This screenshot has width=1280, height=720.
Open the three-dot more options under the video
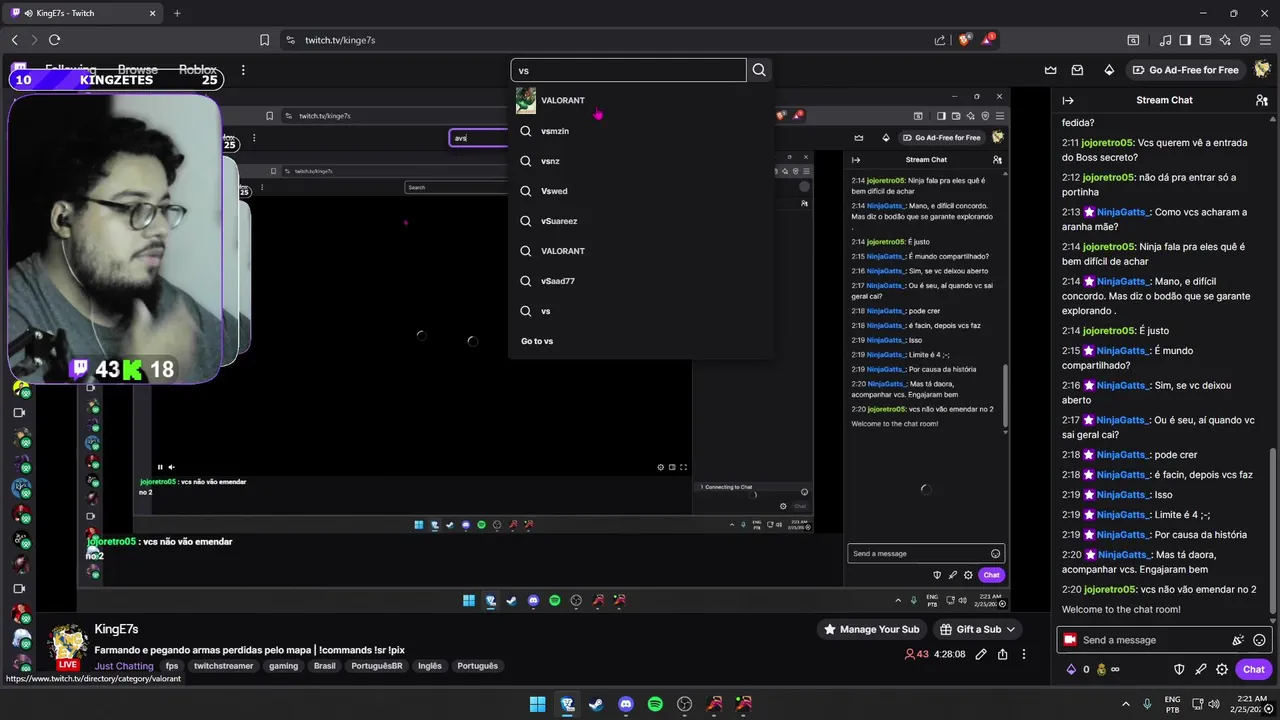click(1024, 654)
